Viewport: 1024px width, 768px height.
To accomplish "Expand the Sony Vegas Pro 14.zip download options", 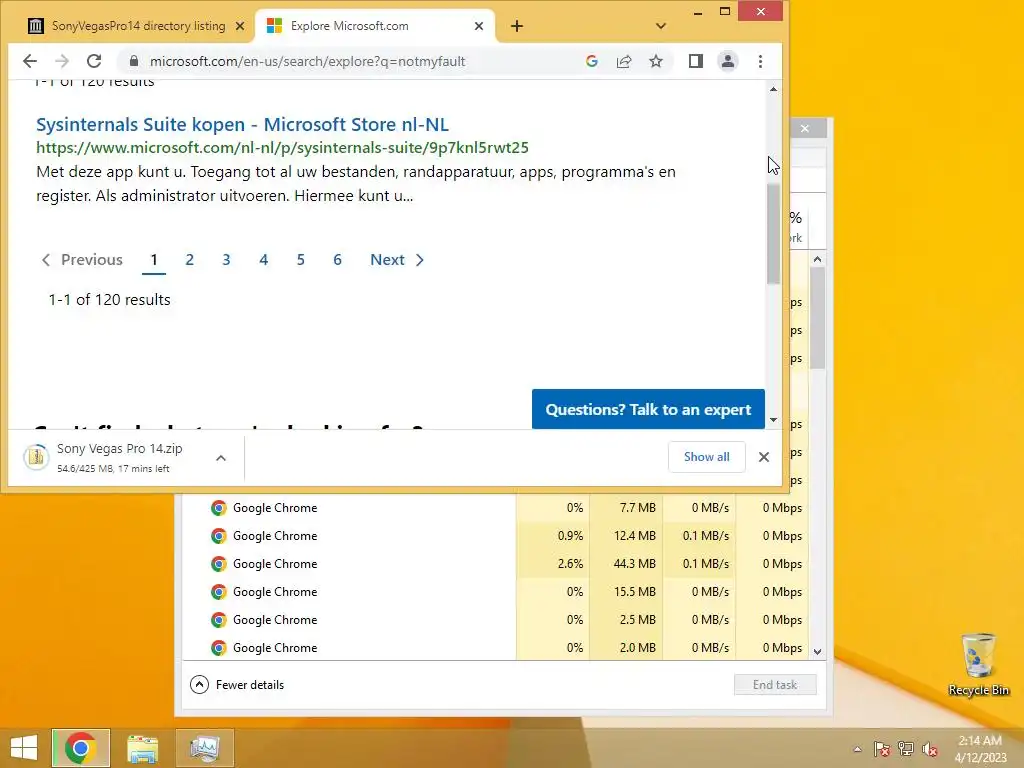I will click(221, 458).
